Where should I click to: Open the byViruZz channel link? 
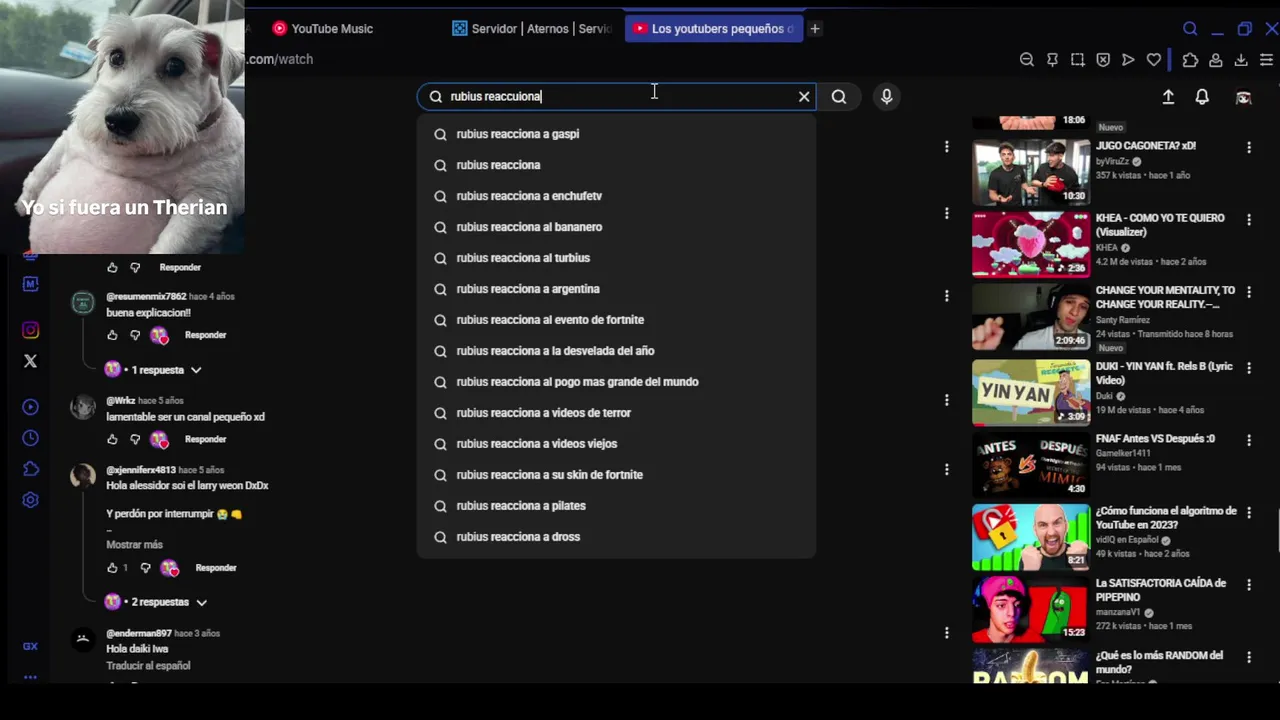[1112, 161]
